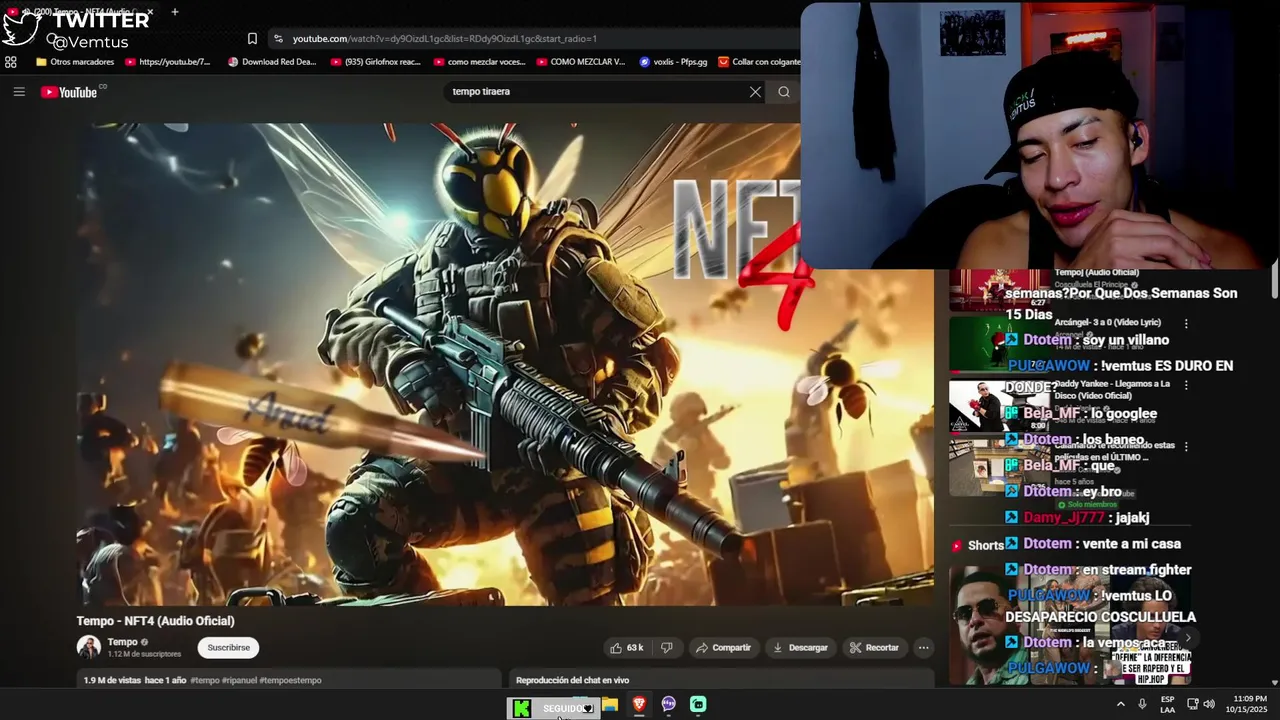Open the Tempo channel avatar
Screen dimensions: 1280x720
89,647
